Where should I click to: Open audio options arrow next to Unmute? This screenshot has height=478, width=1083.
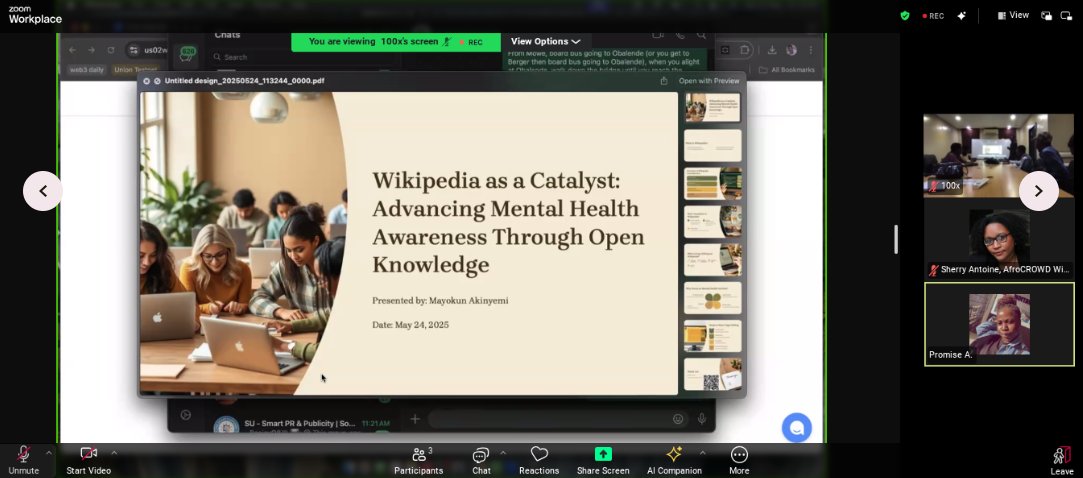pos(48,453)
